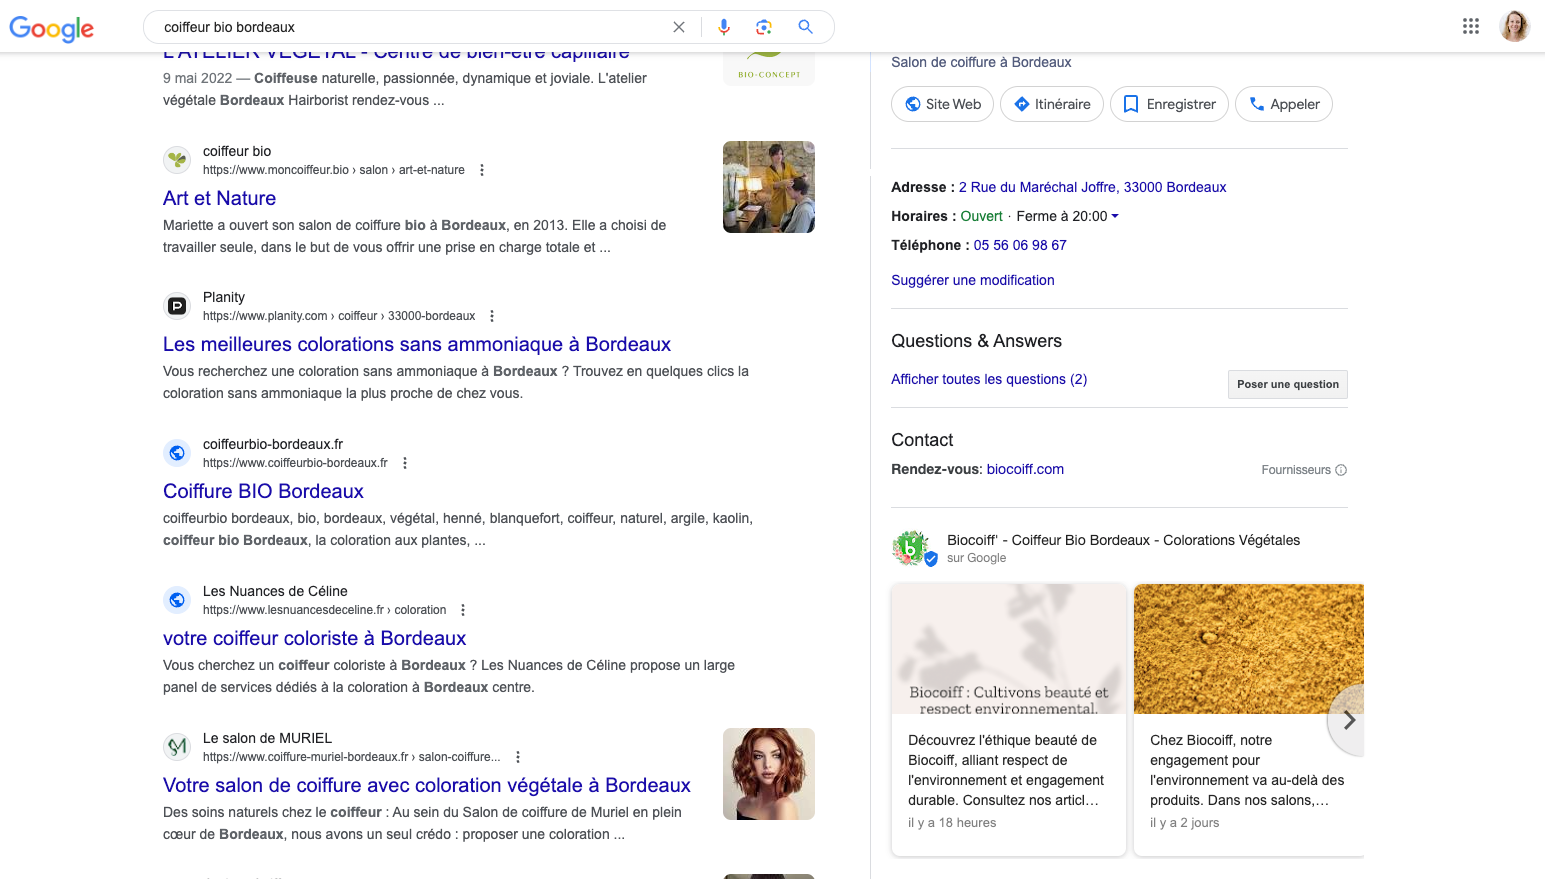Click Poser une question button
Viewport: 1545px width, 879px height.
click(x=1287, y=384)
